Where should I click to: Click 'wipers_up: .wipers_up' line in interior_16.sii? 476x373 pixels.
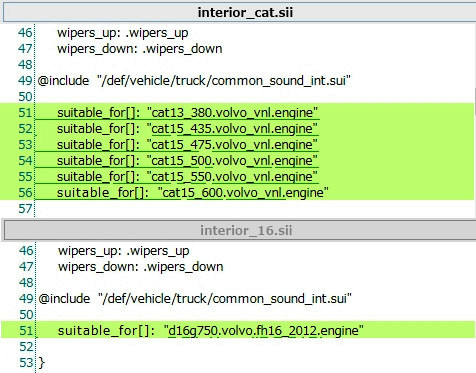pyautogui.click(x=124, y=251)
